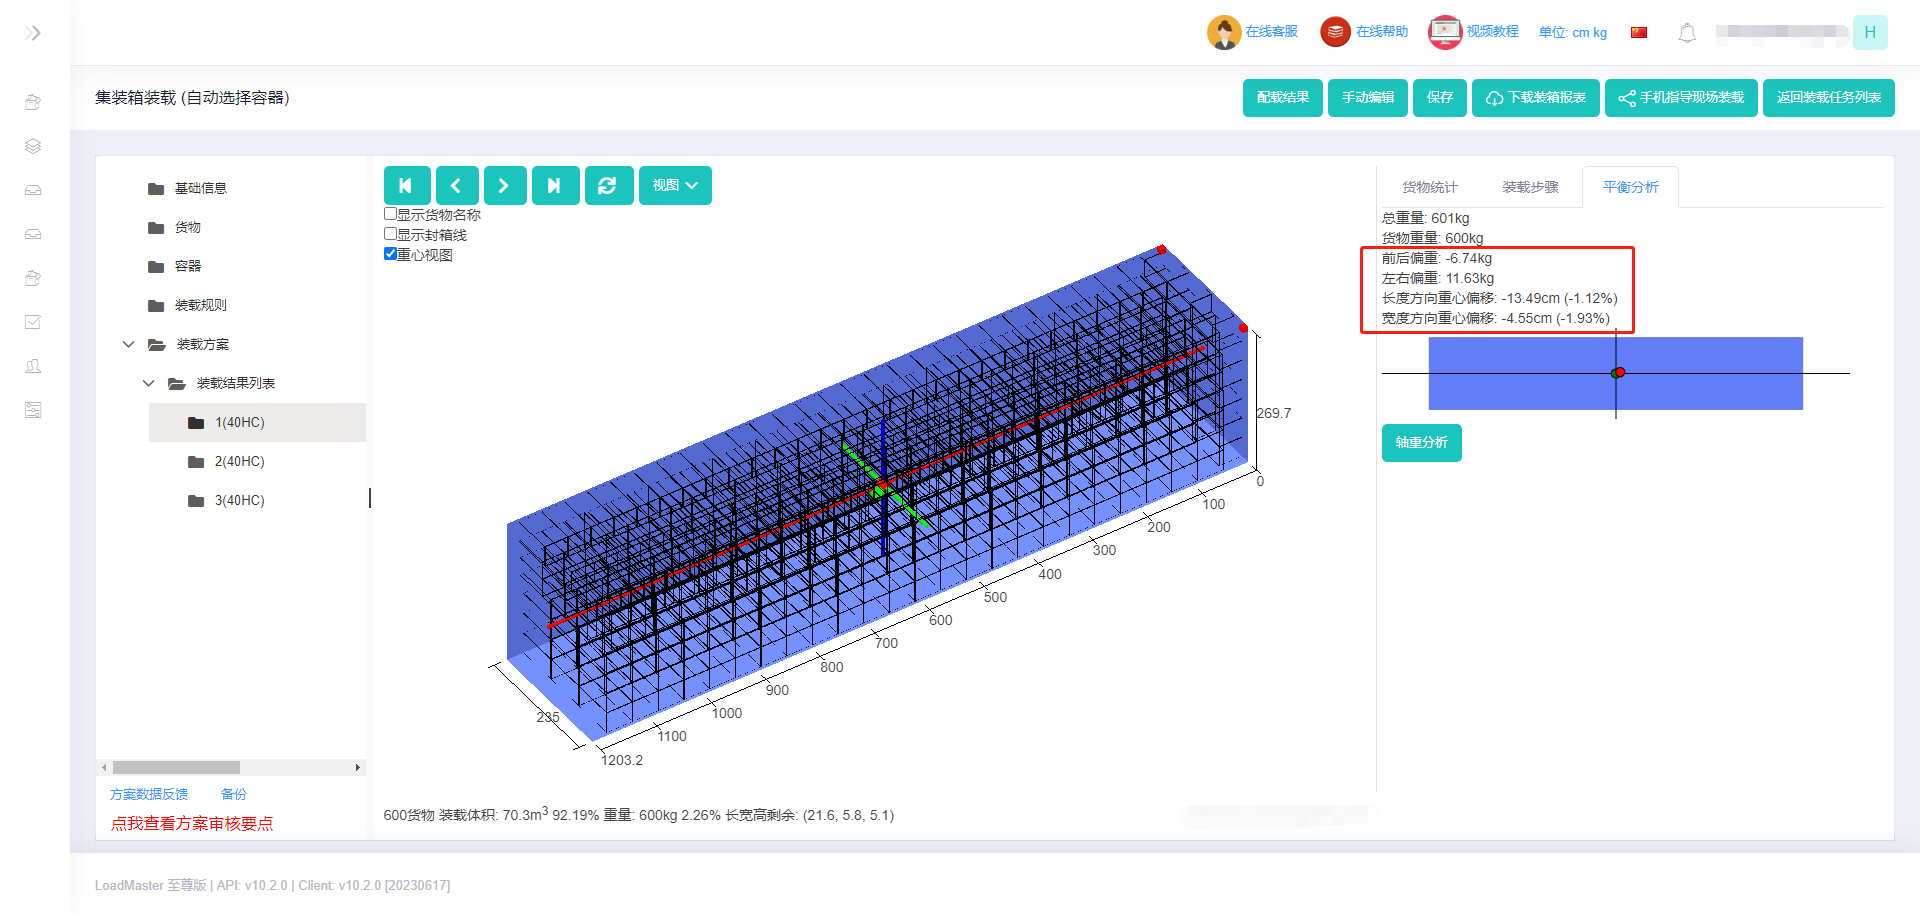Go to previous loading step
The image size is (1920, 913).
pyautogui.click(x=457, y=186)
